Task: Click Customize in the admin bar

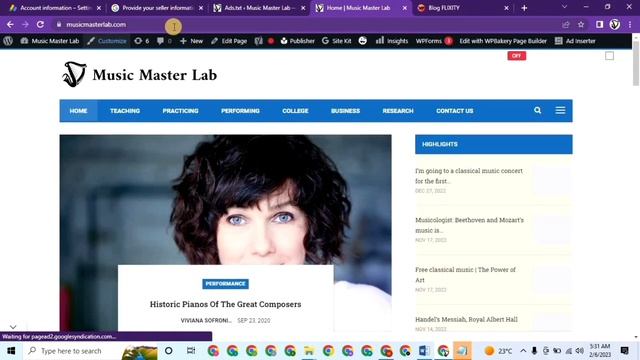Action: pos(107,41)
